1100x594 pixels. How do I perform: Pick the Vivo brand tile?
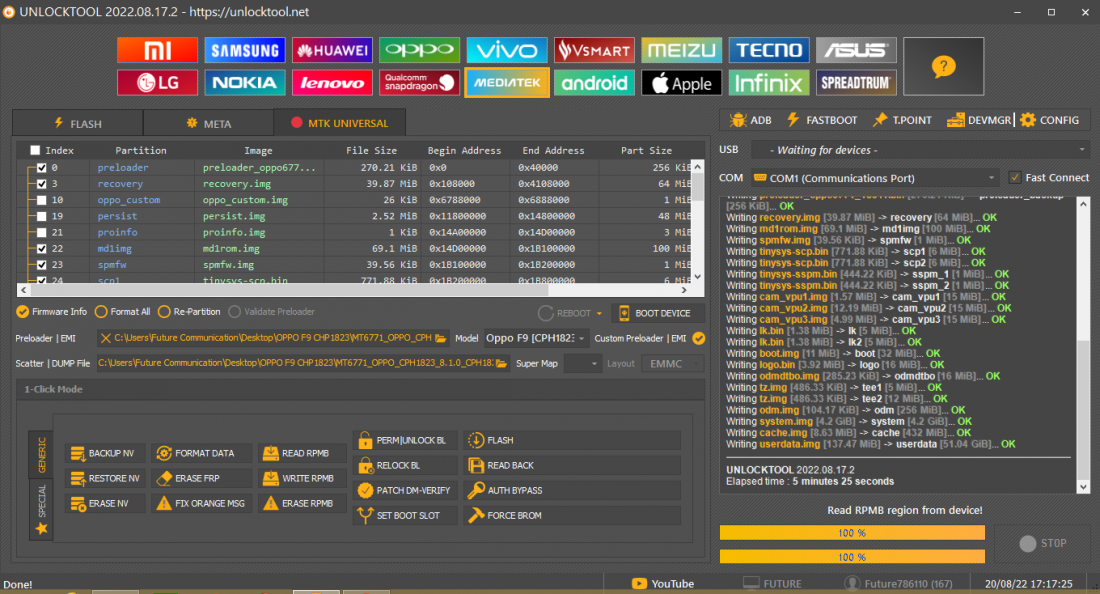point(507,50)
